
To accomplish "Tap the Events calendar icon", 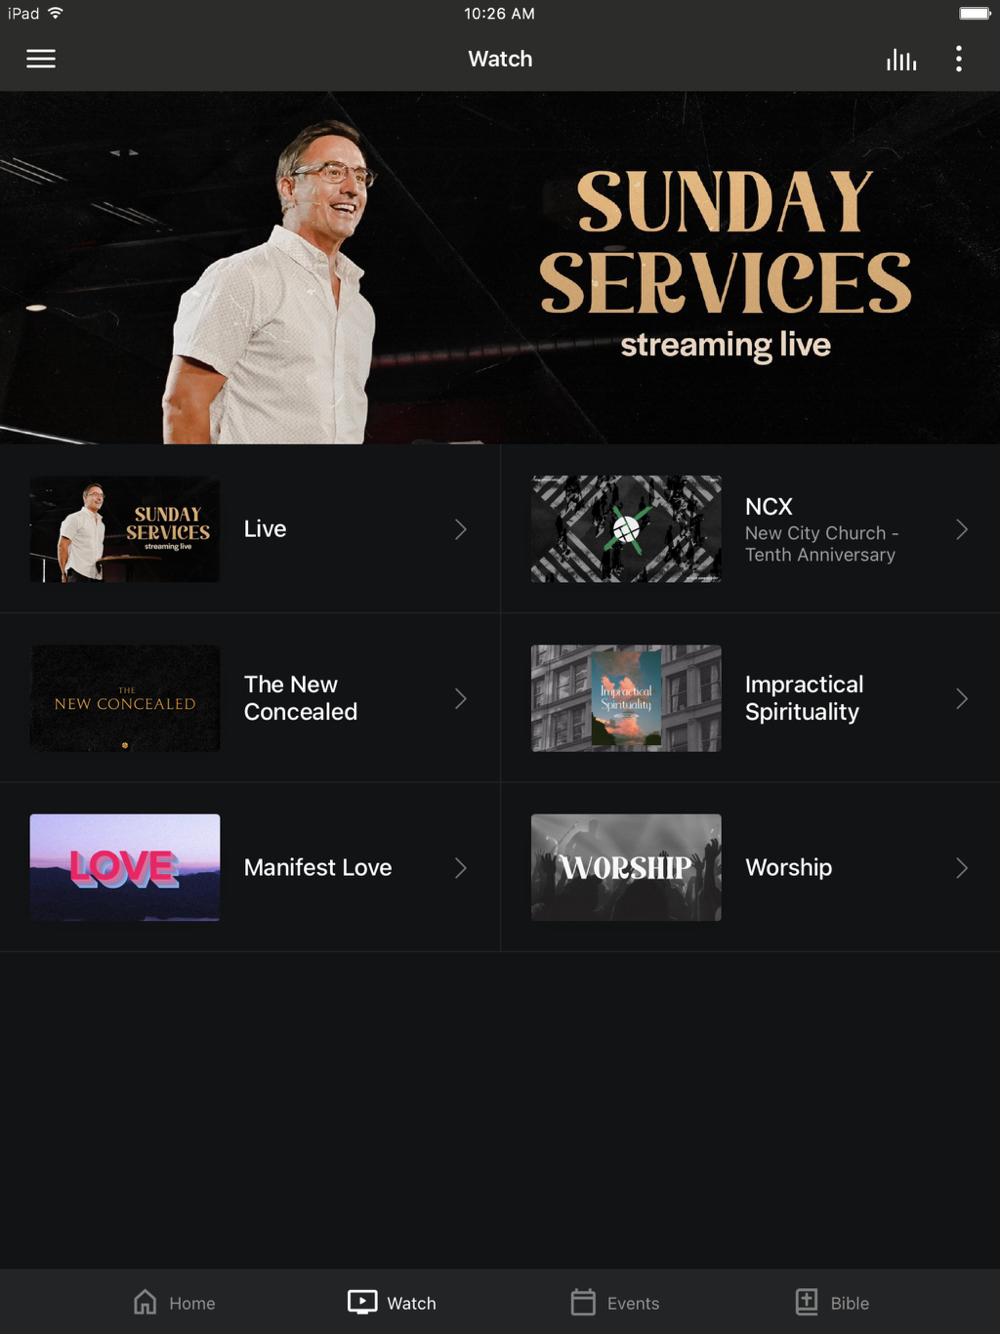I will click(x=583, y=1302).
